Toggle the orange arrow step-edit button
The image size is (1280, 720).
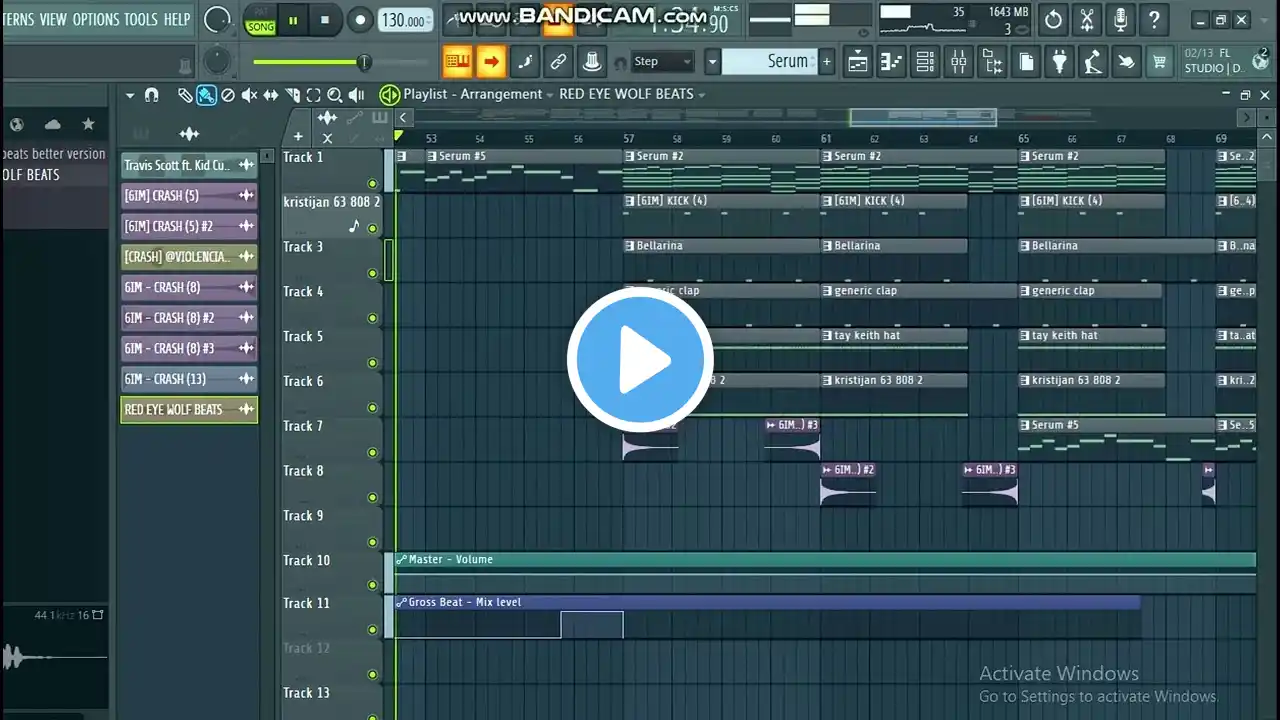click(x=491, y=61)
